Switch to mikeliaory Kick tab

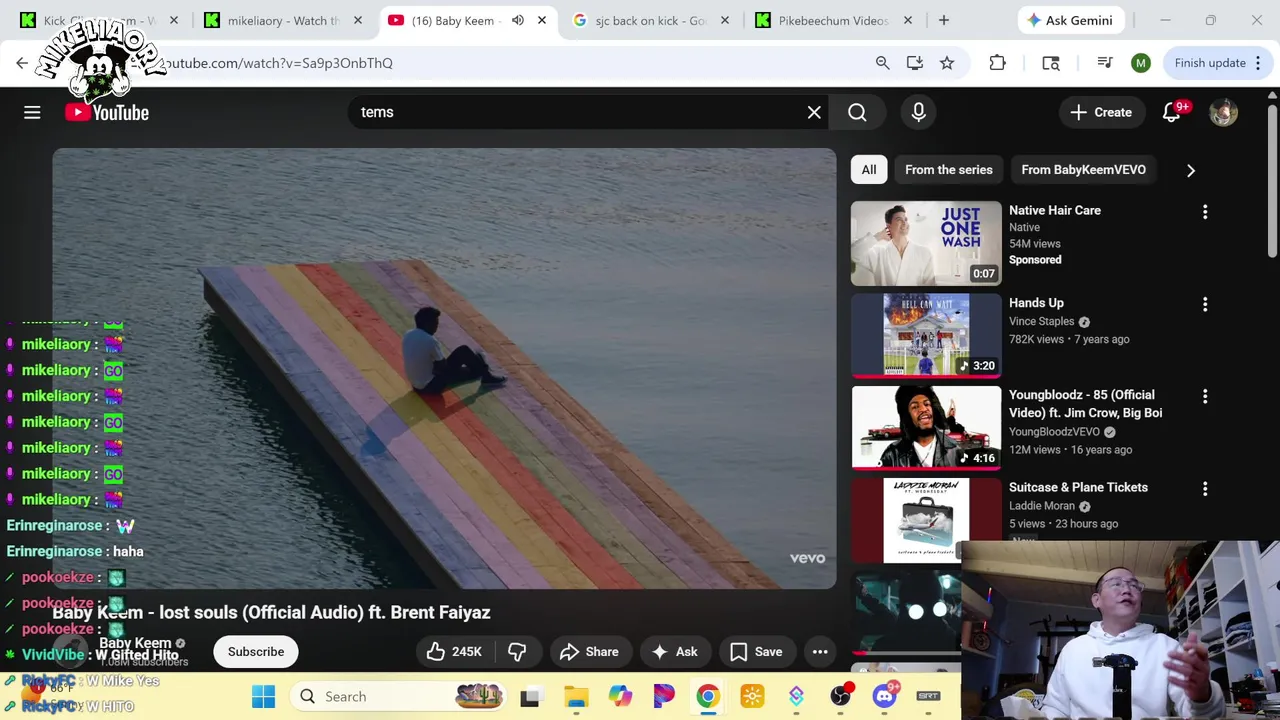283,20
